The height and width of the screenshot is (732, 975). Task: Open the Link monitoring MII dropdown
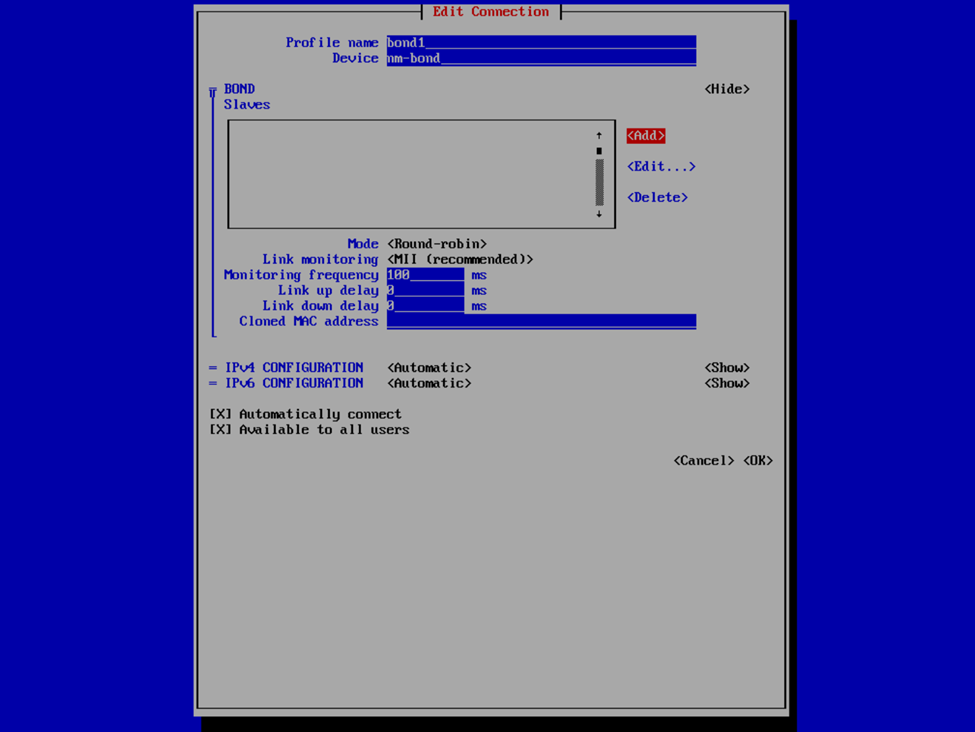coord(460,259)
